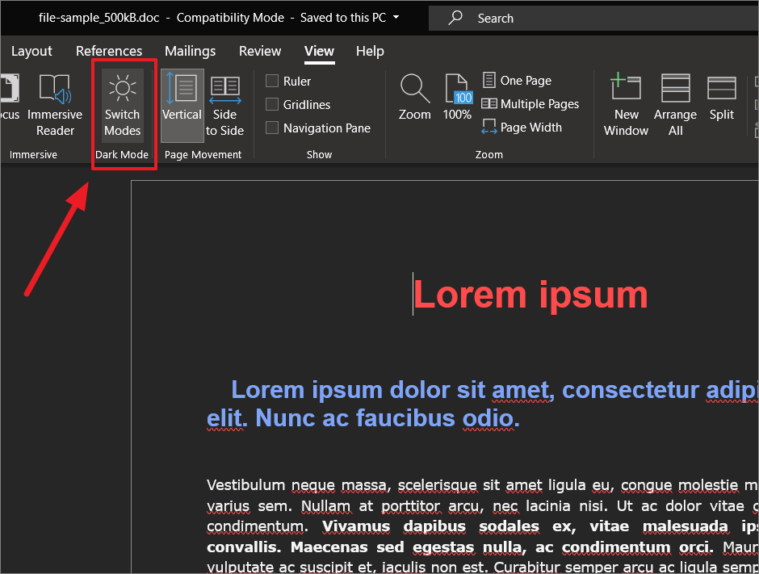Image resolution: width=759 pixels, height=574 pixels.
Task: Click the blue Lorem ipsum dolor subheading
Action: 495,390
